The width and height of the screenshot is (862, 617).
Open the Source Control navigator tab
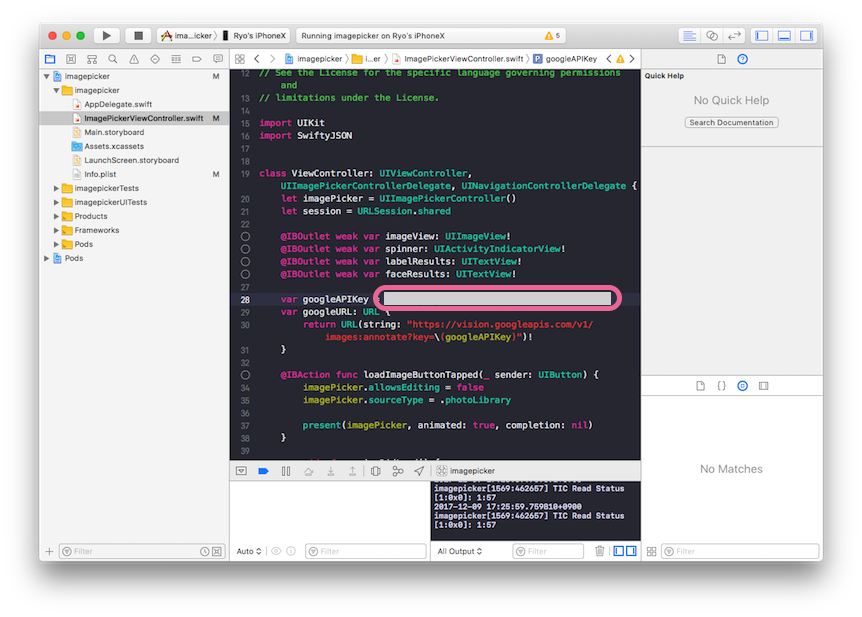coord(71,59)
